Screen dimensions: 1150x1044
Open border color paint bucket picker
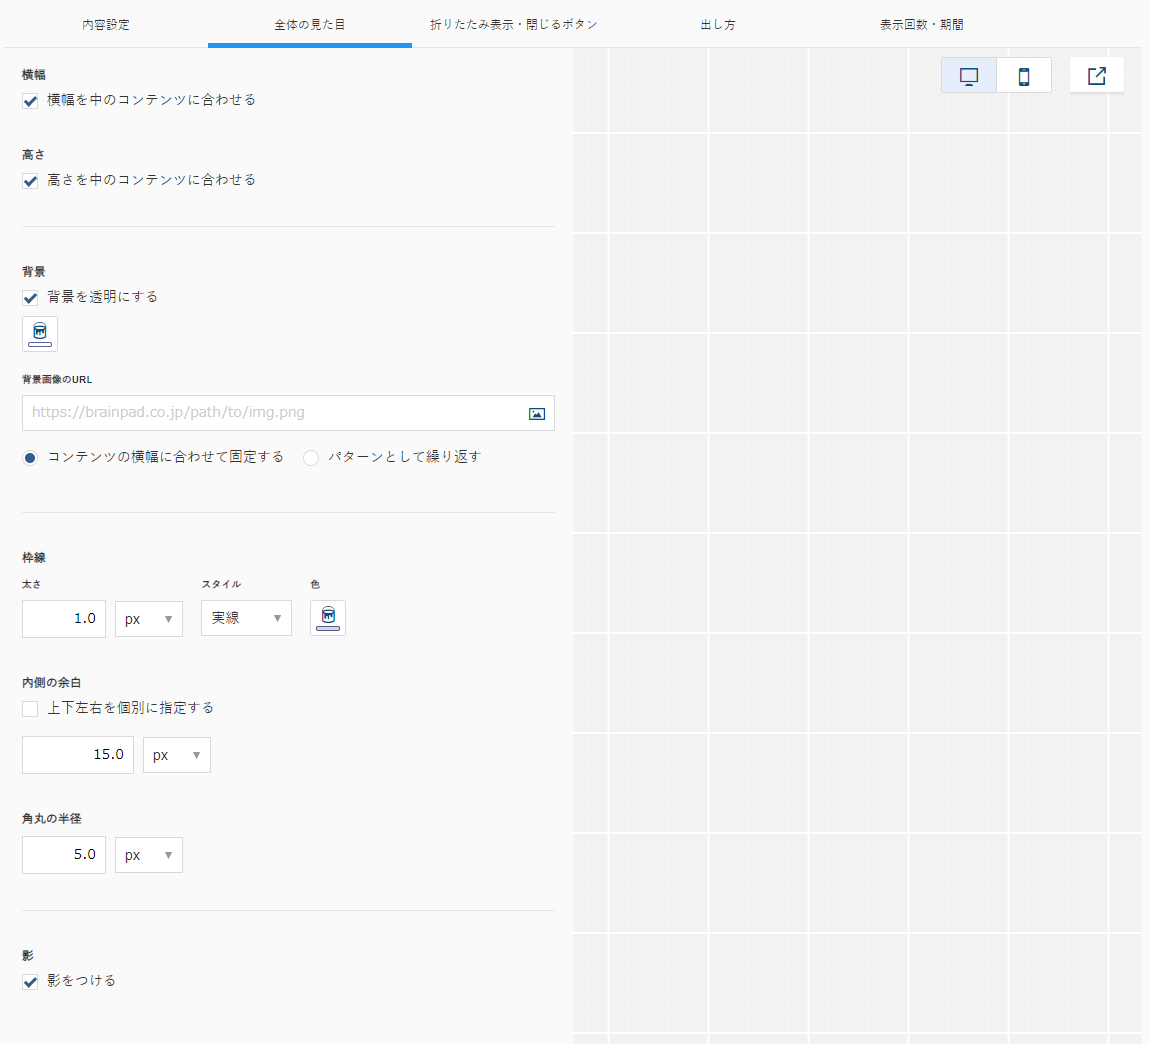tap(328, 618)
